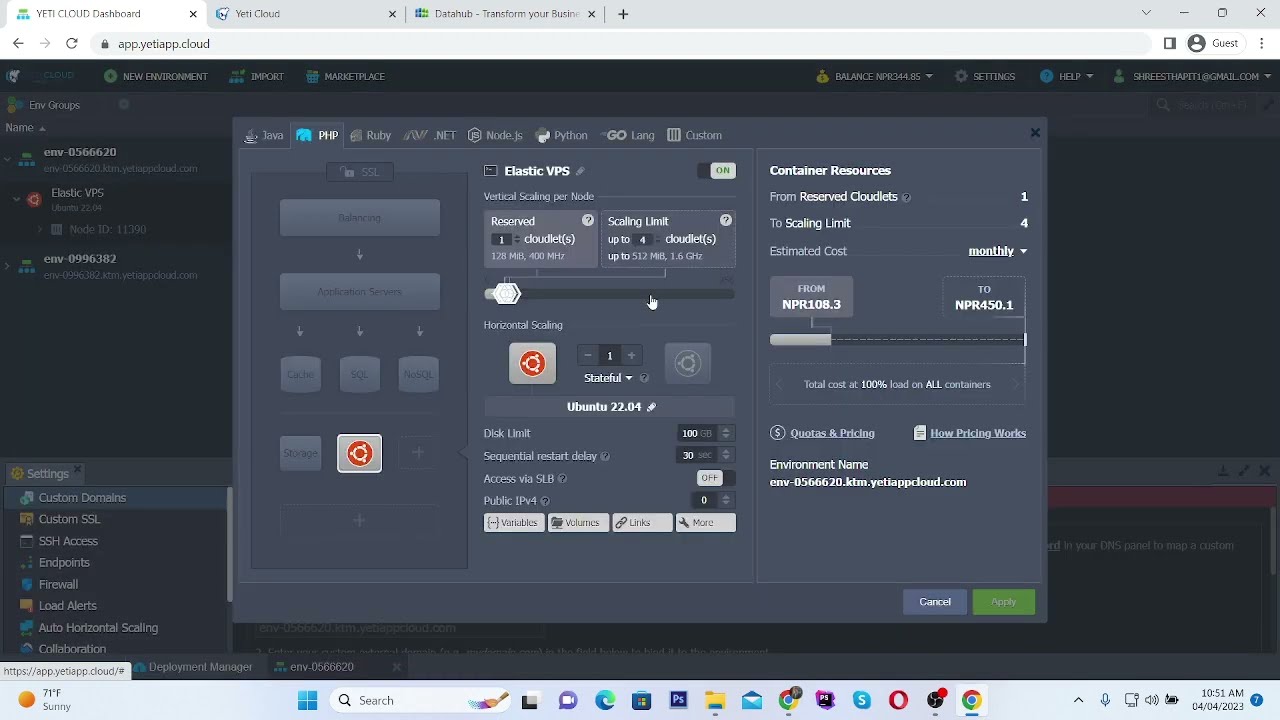This screenshot has width=1280, height=720.
Task: Select the Custom tab
Action: tap(694, 135)
